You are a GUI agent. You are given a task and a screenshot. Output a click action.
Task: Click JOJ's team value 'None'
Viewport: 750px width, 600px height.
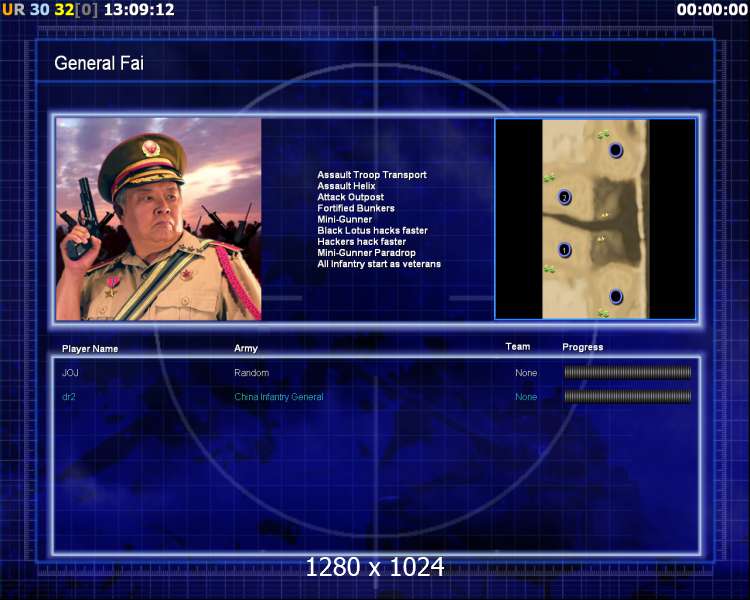pos(526,373)
